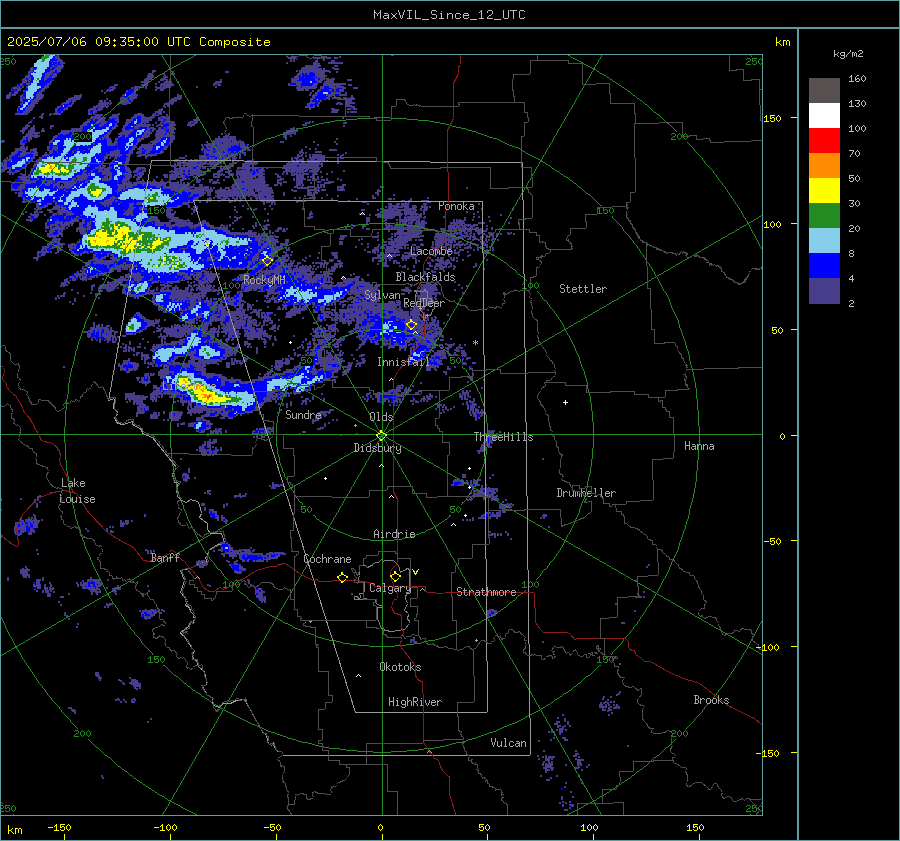Image resolution: width=900 pixels, height=841 pixels.
Task: Click the Sundre town label
Action: (x=303, y=415)
